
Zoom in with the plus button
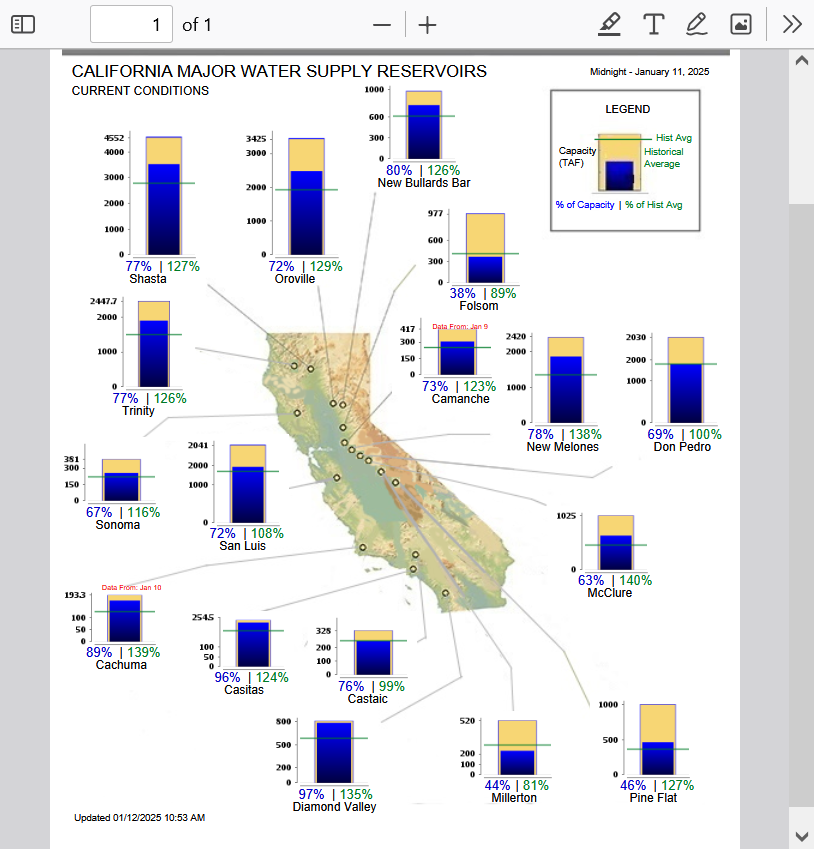427,25
